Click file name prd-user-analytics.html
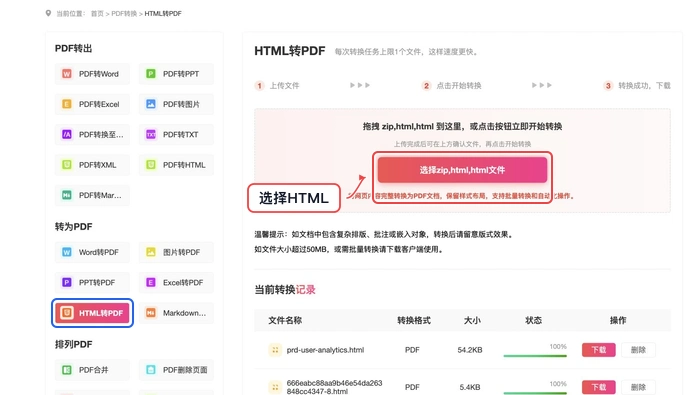700x395 pixels. [x=325, y=350]
